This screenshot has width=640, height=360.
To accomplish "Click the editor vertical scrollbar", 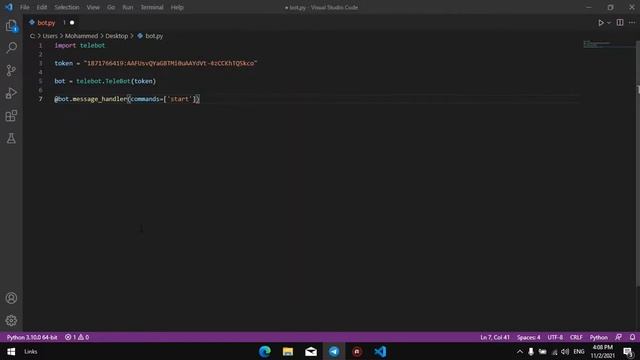I will (x=638, y=163).
